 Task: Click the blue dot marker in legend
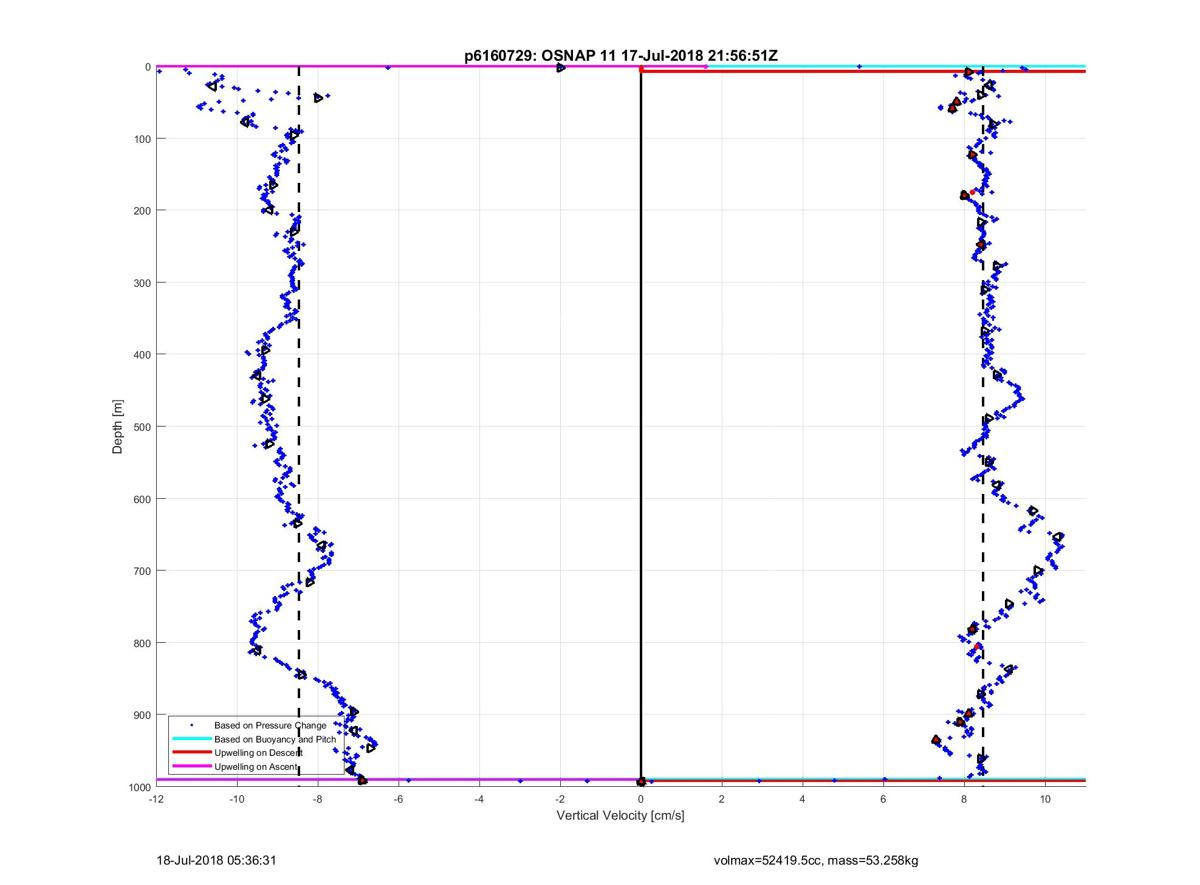[x=191, y=725]
